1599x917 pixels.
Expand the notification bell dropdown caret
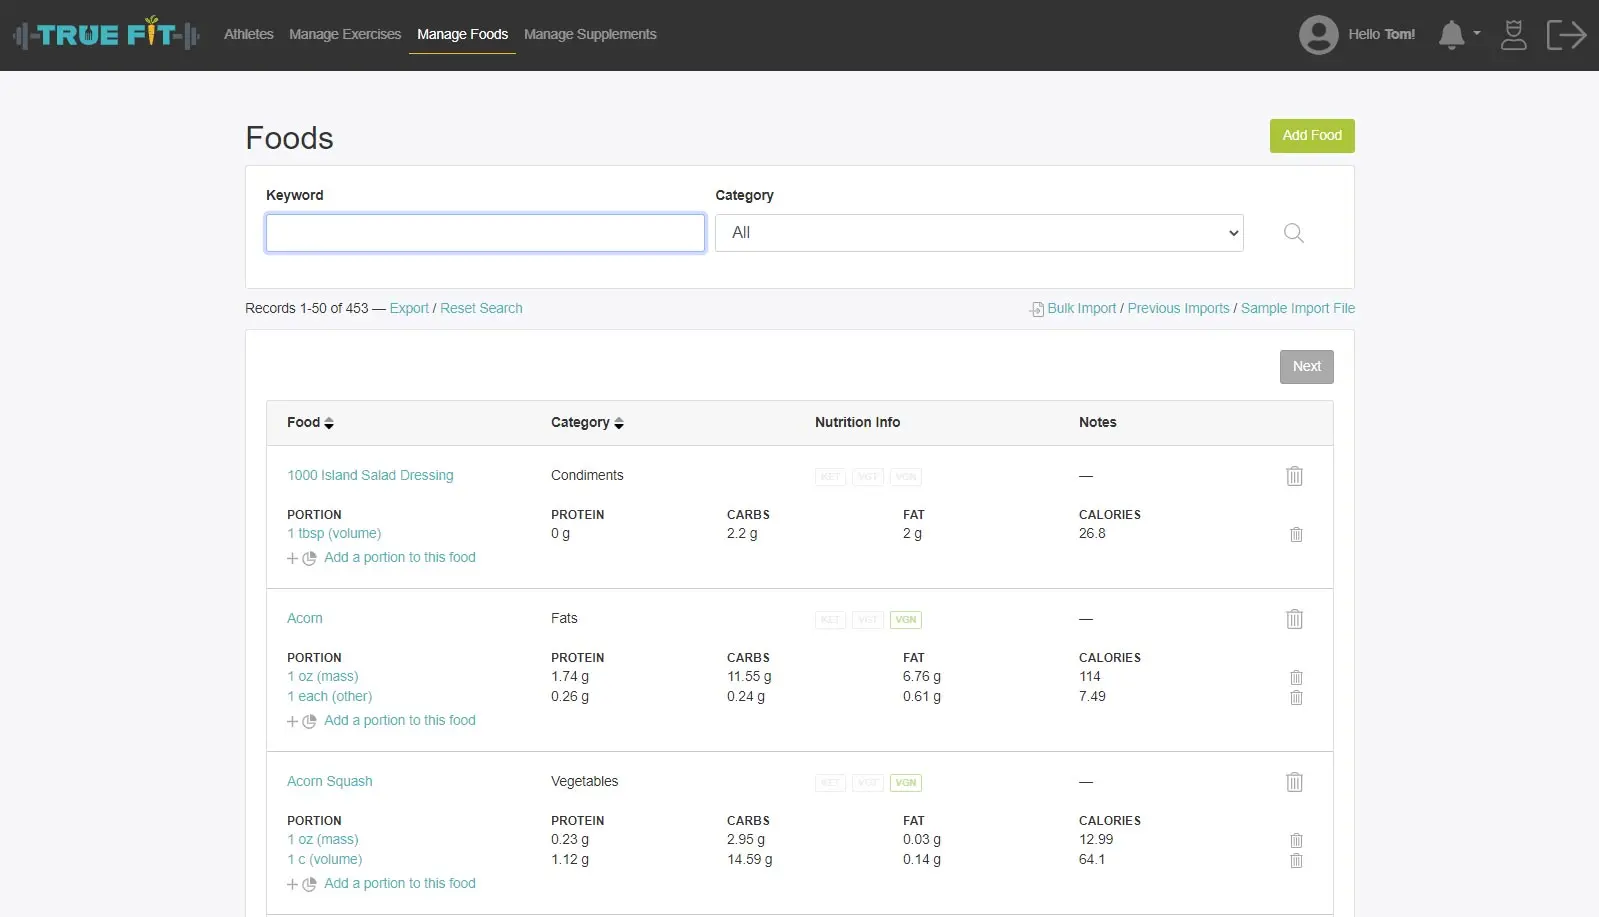coord(1477,33)
